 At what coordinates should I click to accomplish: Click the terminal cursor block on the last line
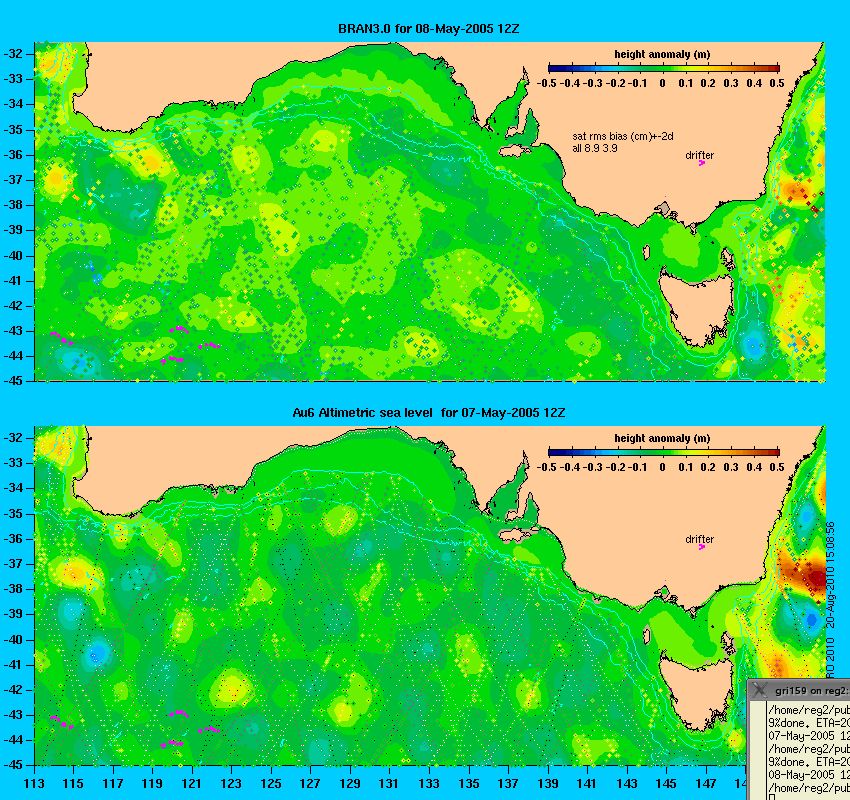[x=771, y=797]
